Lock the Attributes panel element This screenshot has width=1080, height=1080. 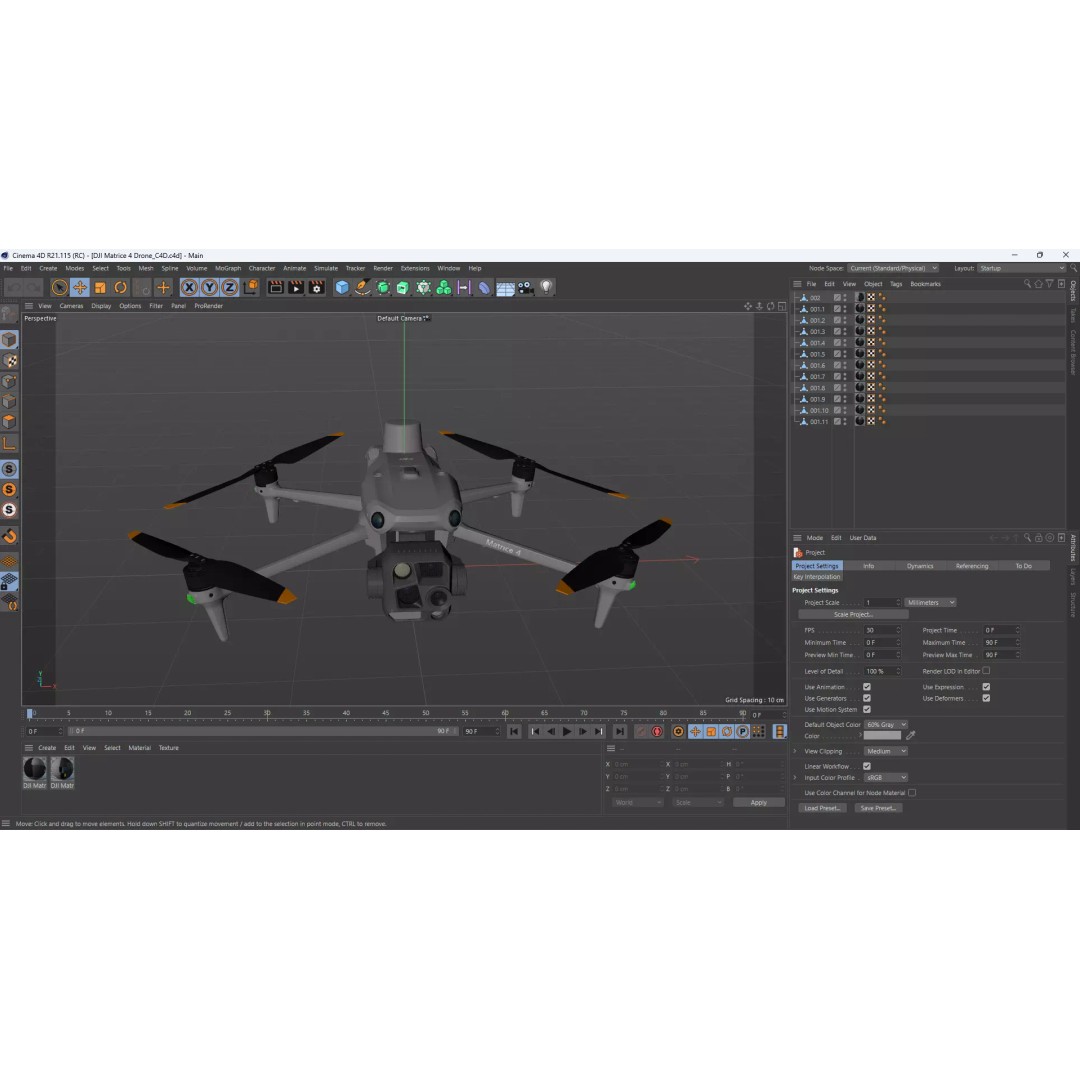tap(1039, 538)
